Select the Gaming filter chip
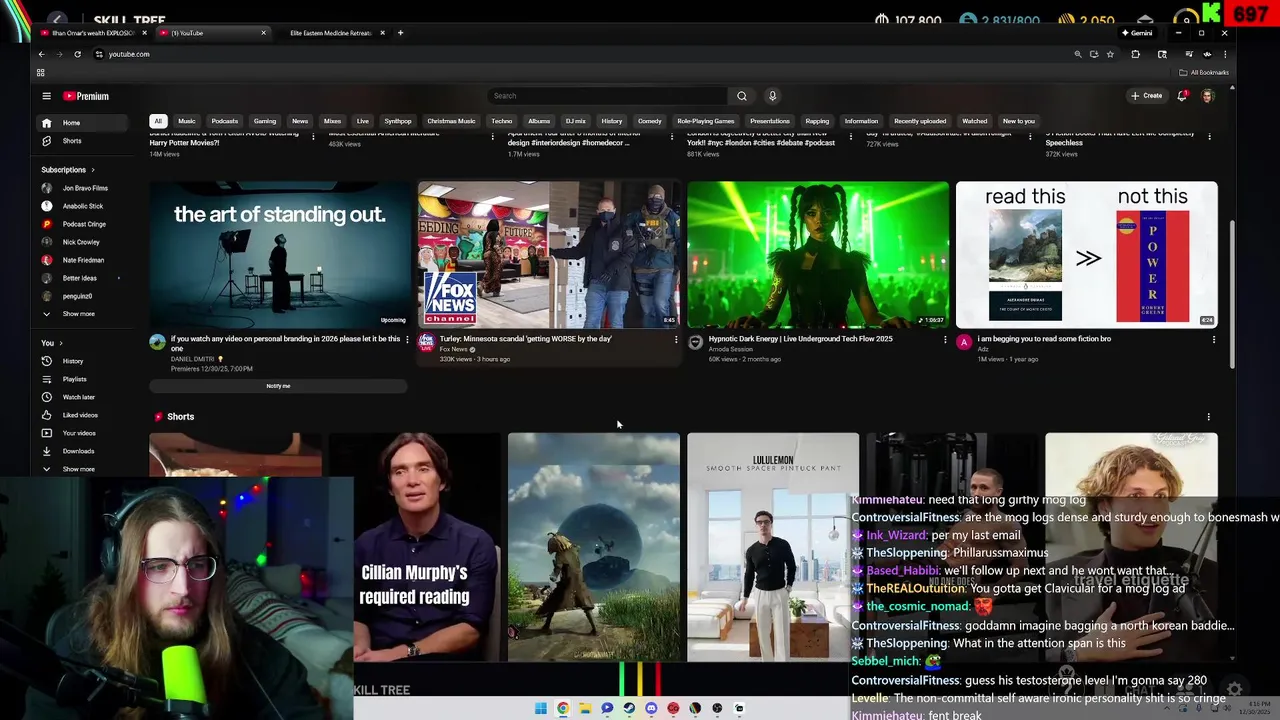Image resolution: width=1280 pixels, height=720 pixels. point(265,121)
